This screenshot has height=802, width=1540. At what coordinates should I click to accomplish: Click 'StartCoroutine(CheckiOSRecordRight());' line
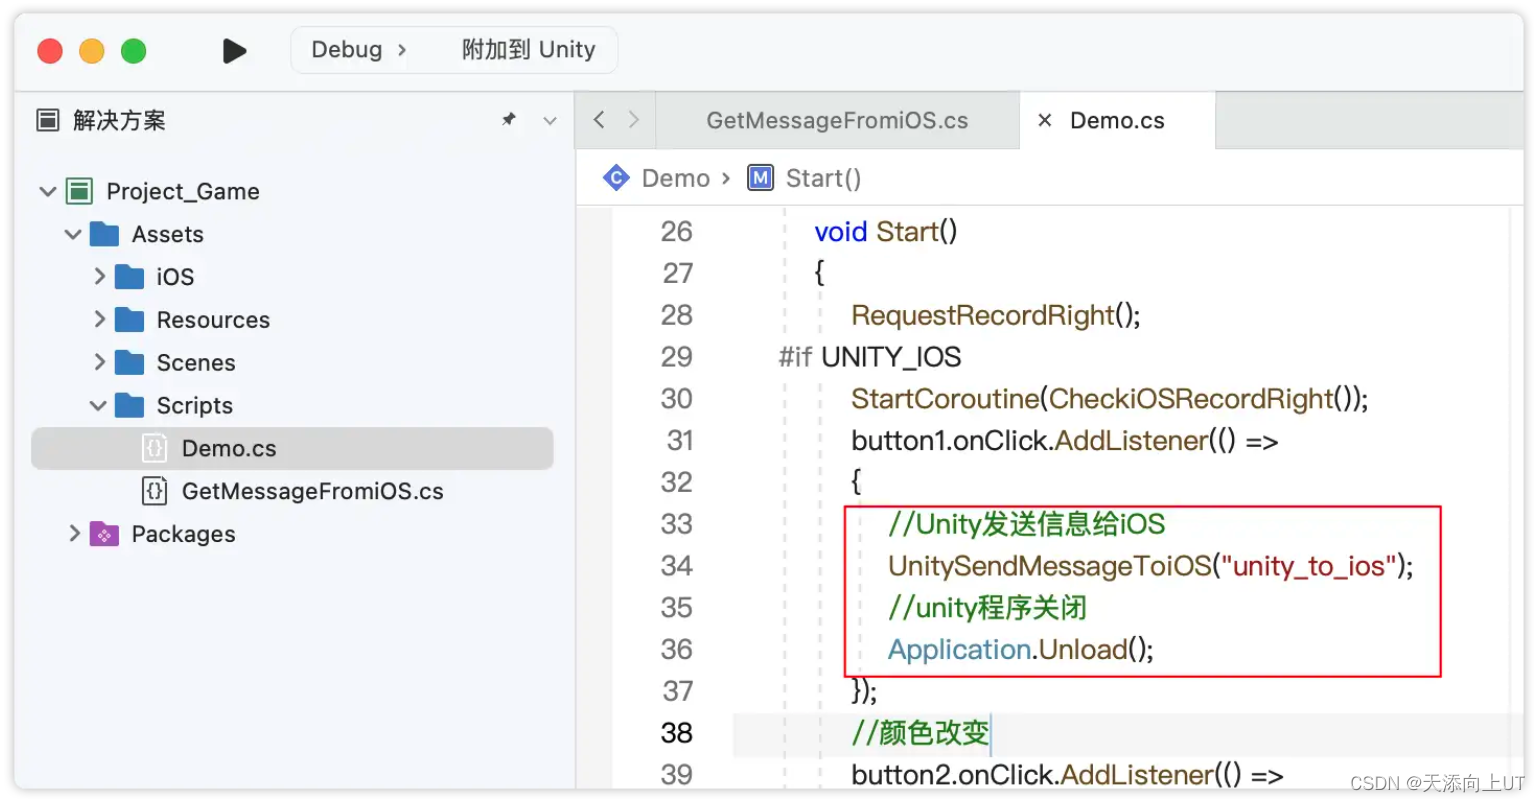1110,399
